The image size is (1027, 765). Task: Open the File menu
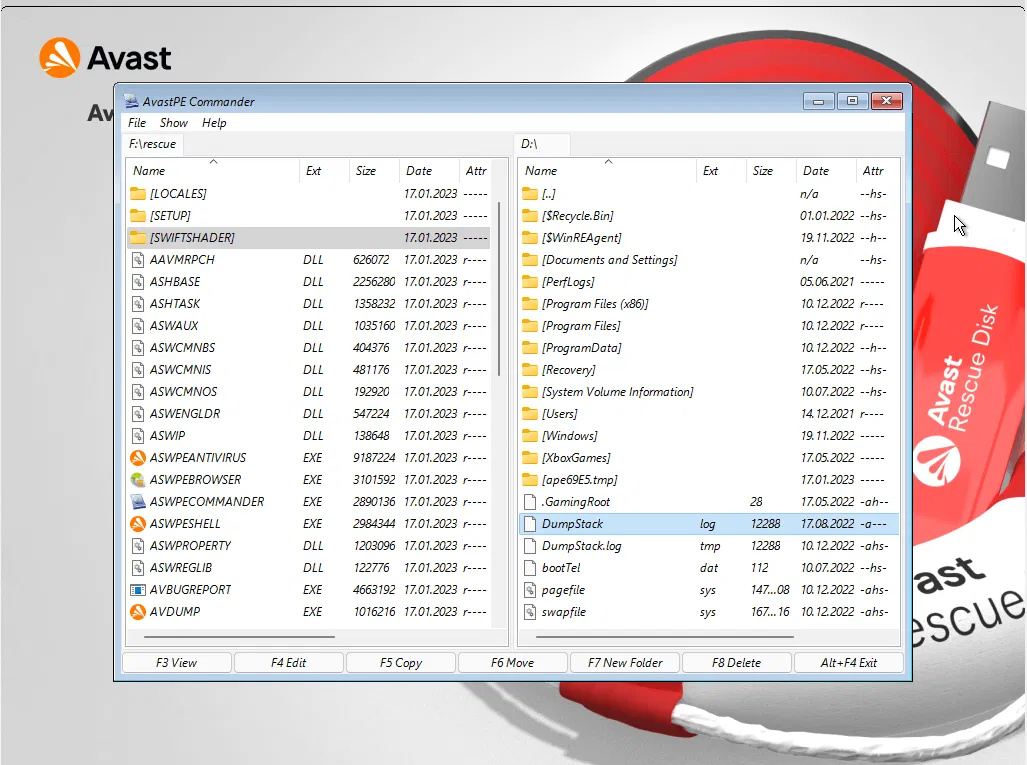pos(137,123)
